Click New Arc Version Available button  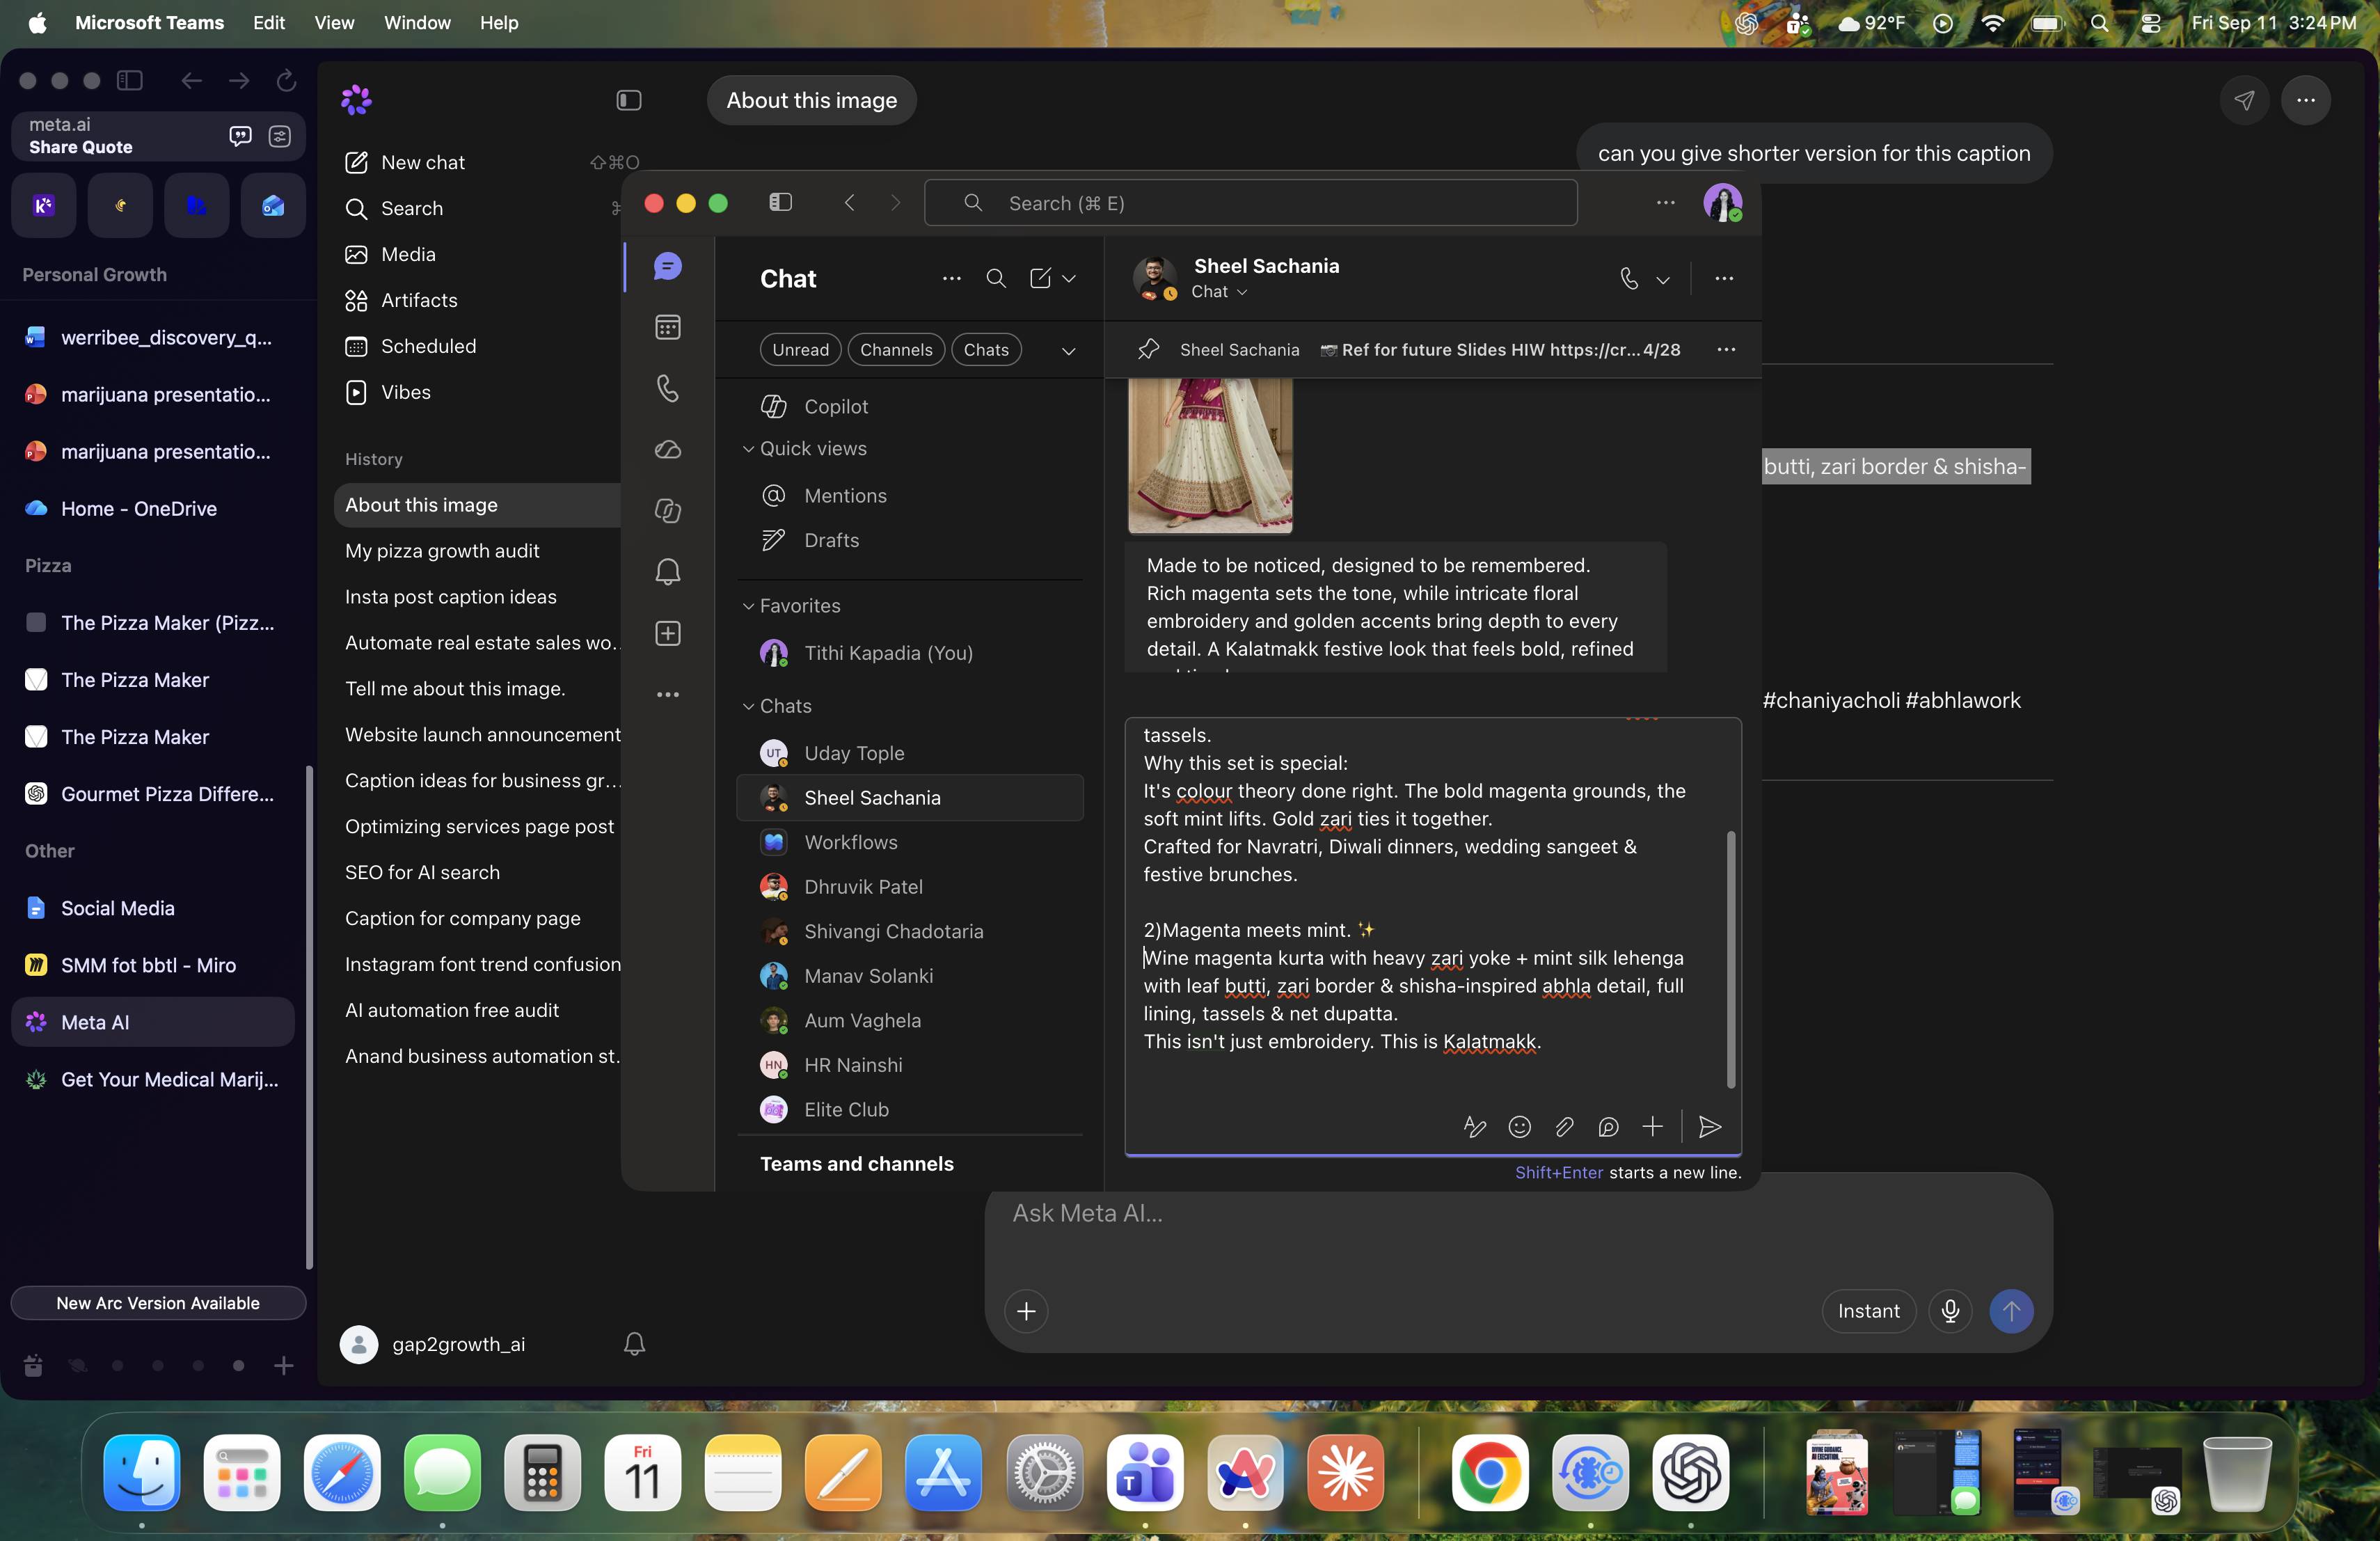158,1303
